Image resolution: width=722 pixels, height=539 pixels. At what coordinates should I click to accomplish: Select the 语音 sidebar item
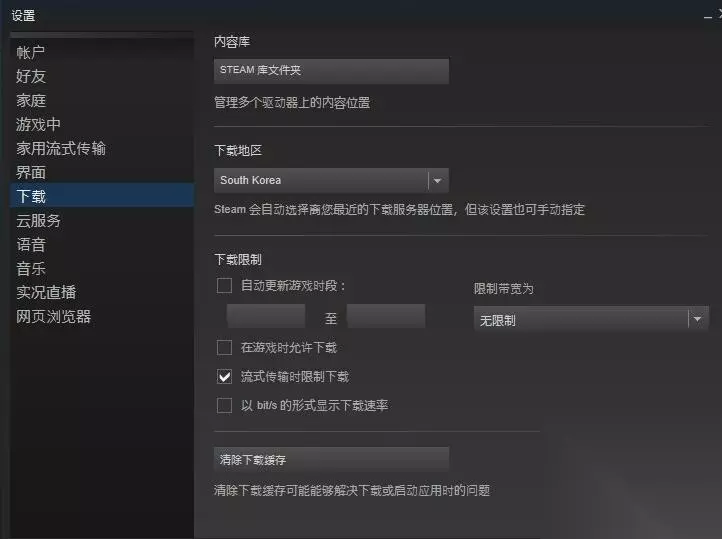click(31, 244)
